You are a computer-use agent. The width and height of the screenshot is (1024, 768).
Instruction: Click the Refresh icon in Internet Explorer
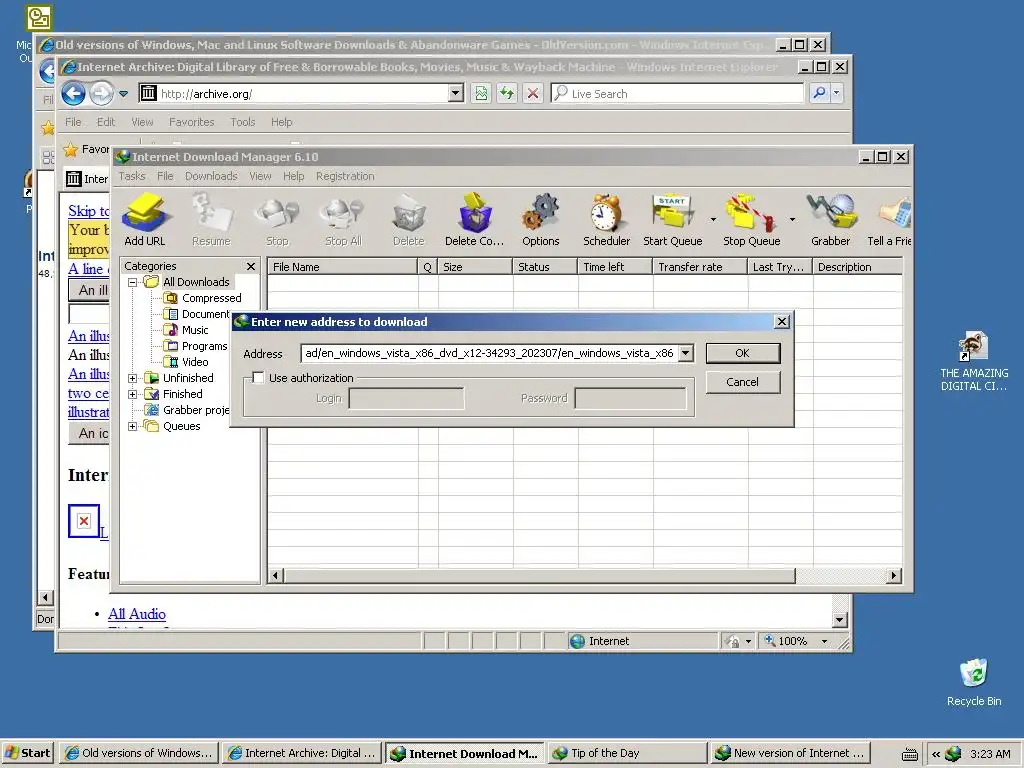pyautogui.click(x=507, y=93)
